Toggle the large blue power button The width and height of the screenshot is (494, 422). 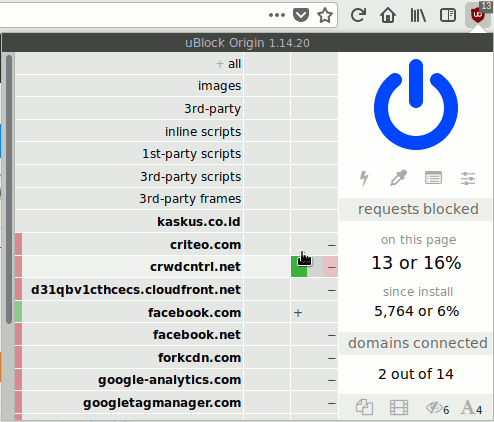(x=416, y=105)
